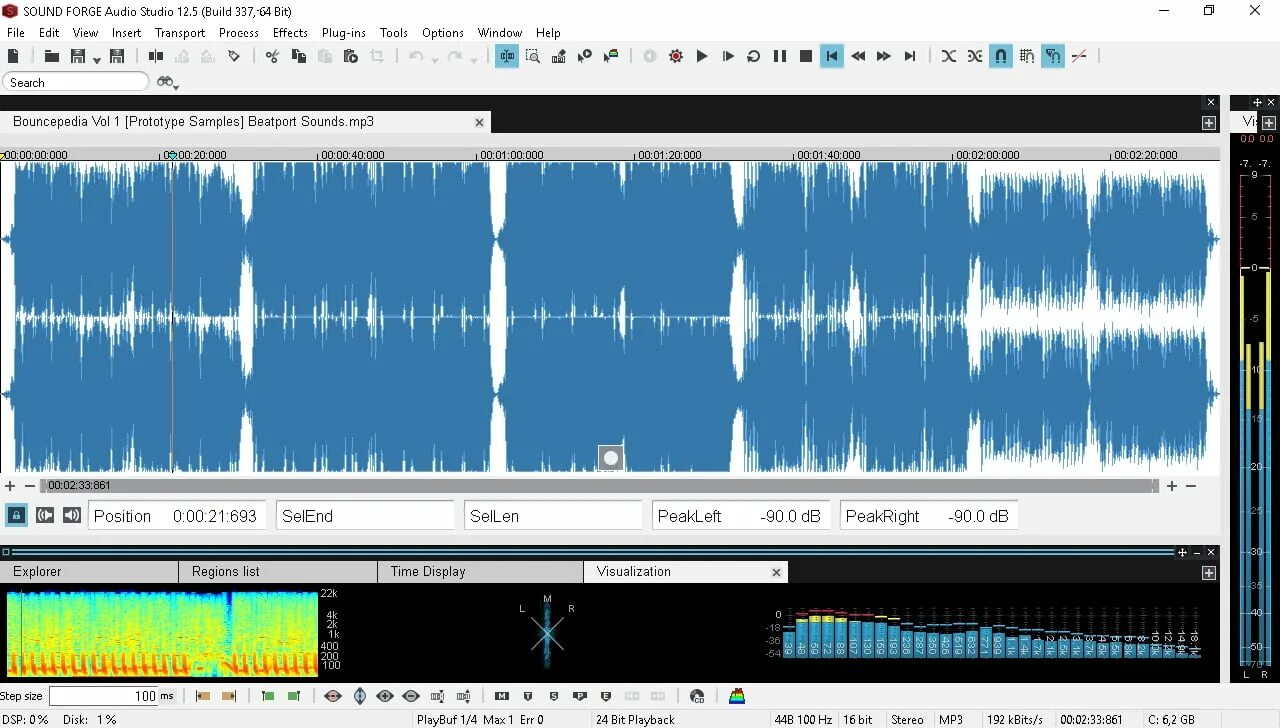
Task: Click the speaker icon beside Position
Action: [71, 515]
